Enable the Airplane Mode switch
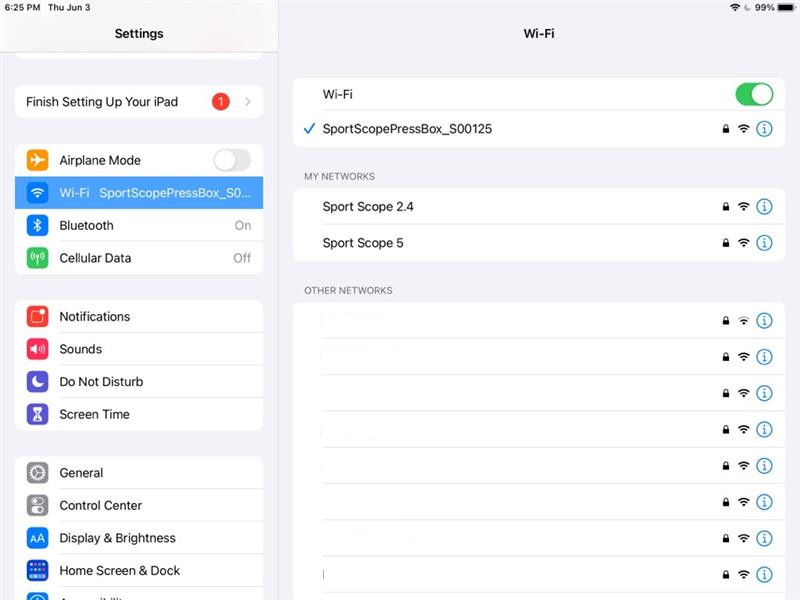The width and height of the screenshot is (800, 600). (x=232, y=160)
